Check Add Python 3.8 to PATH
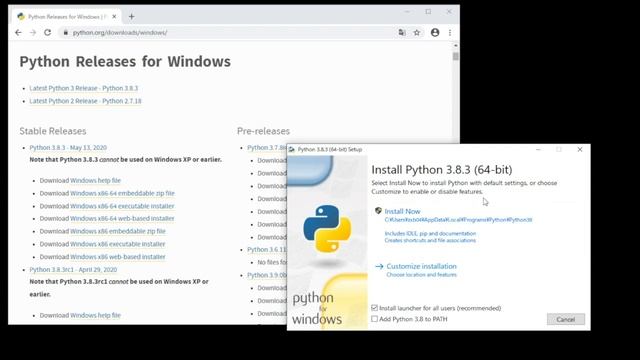The height and width of the screenshot is (360, 640). (374, 319)
